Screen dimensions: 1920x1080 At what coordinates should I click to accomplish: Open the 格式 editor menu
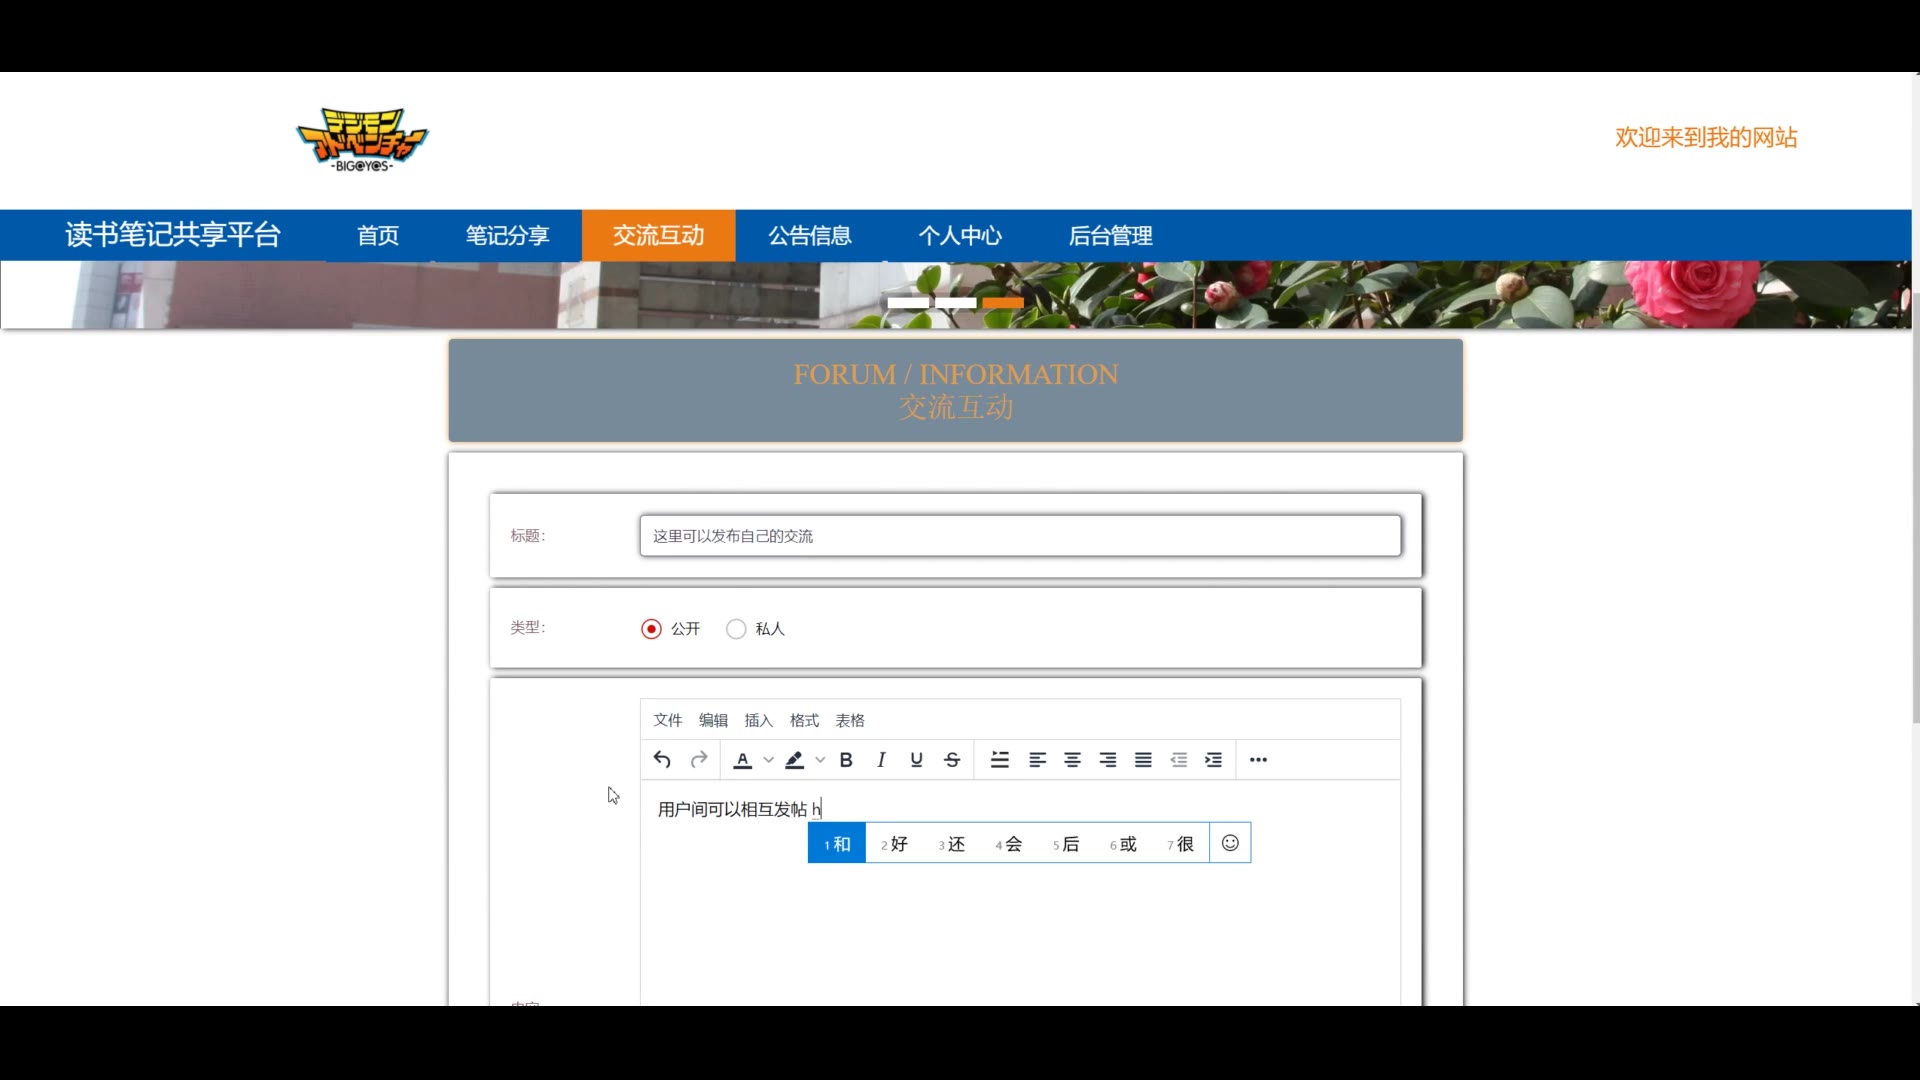point(804,720)
